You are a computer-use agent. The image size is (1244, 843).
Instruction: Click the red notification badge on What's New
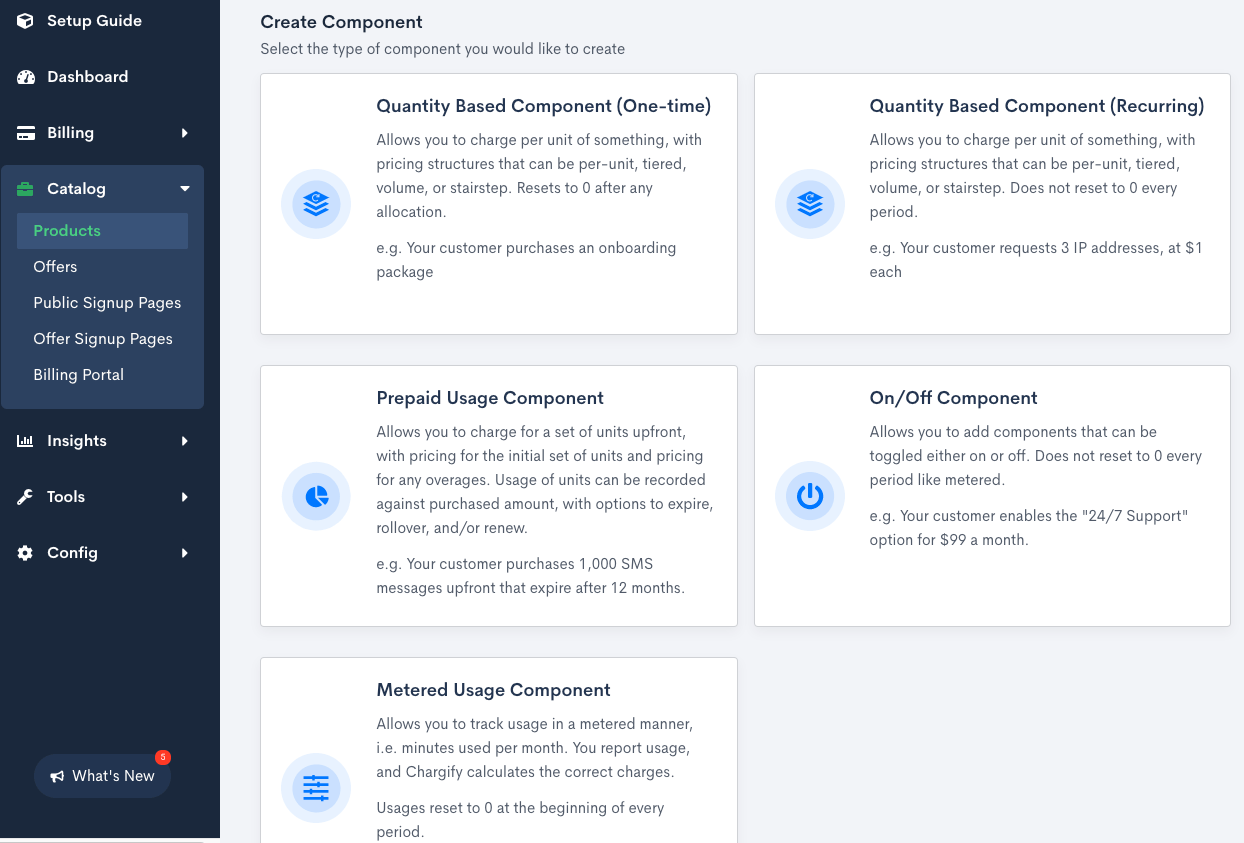click(162, 757)
